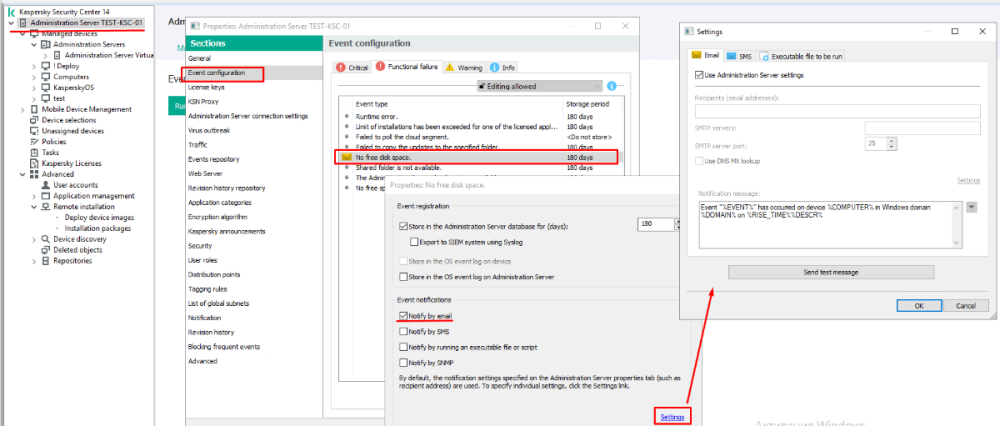Click the Repositories icon
1000x426 pixels.
coord(45,261)
